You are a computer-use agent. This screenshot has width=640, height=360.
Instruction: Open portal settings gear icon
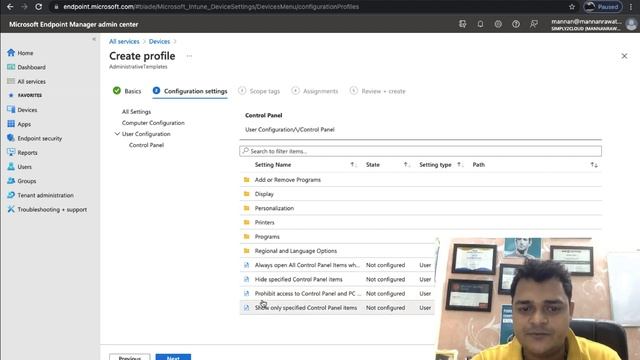coord(498,24)
